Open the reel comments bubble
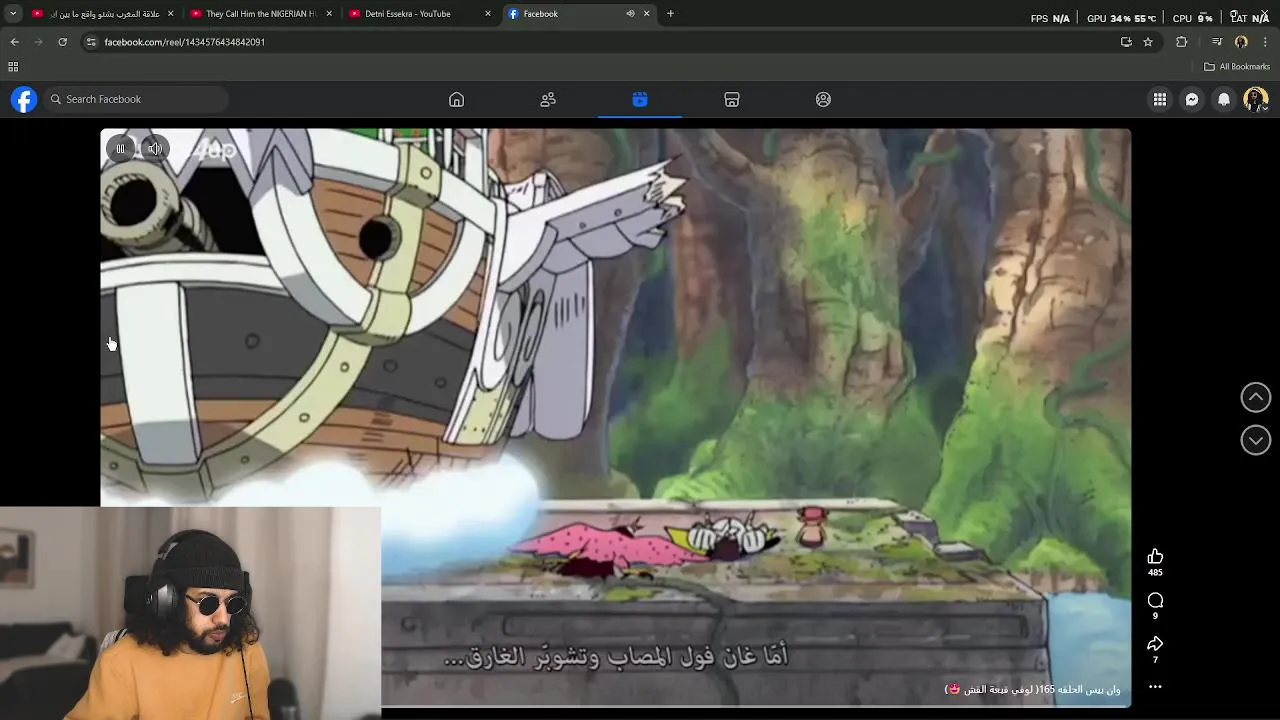This screenshot has width=1280, height=720. [1155, 600]
